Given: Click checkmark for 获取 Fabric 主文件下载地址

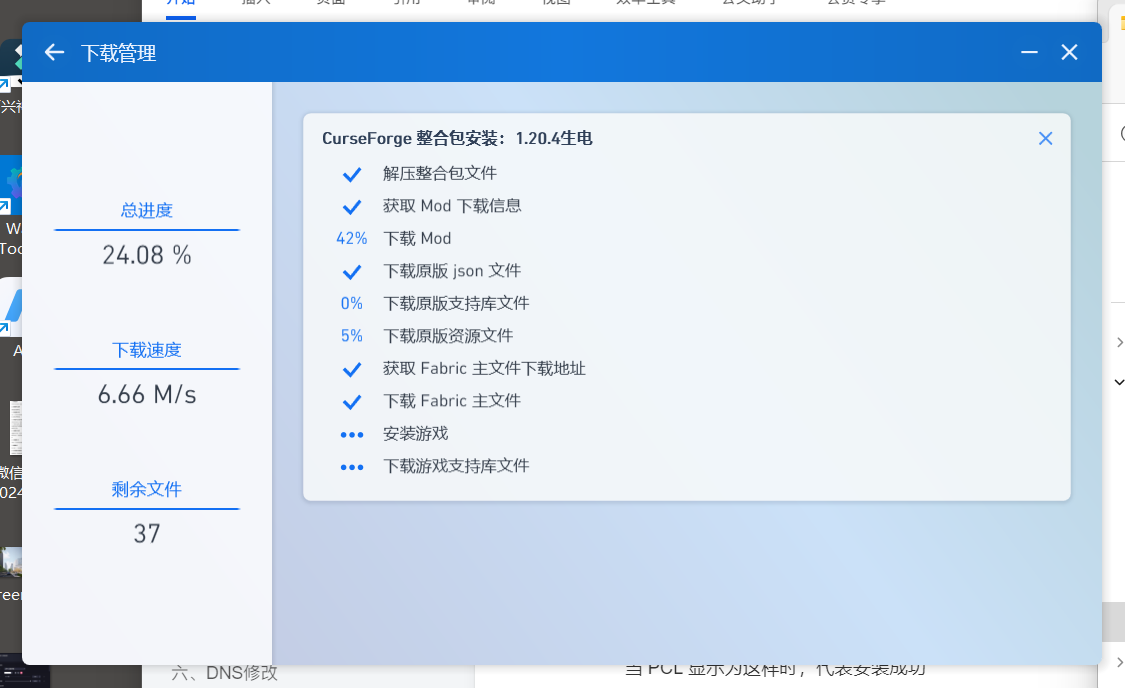Looking at the screenshot, I should 351,369.
